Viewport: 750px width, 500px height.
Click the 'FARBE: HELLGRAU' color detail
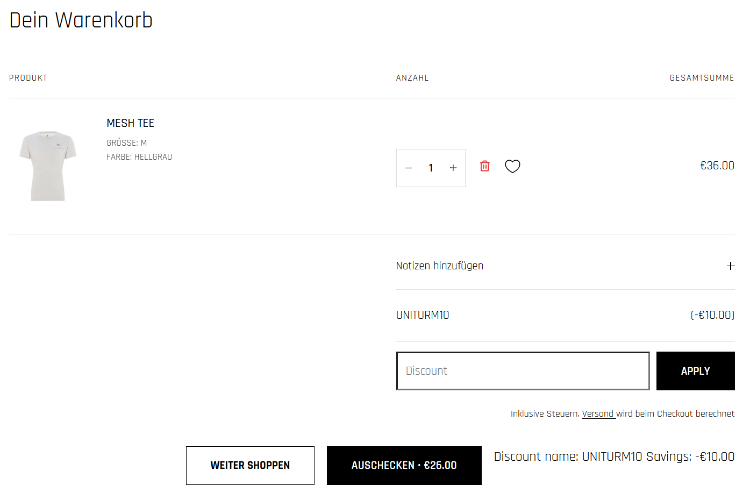pos(139,157)
